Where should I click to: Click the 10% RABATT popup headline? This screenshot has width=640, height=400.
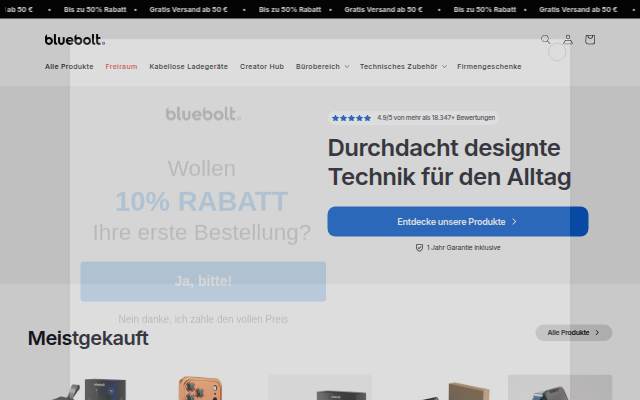point(201,202)
